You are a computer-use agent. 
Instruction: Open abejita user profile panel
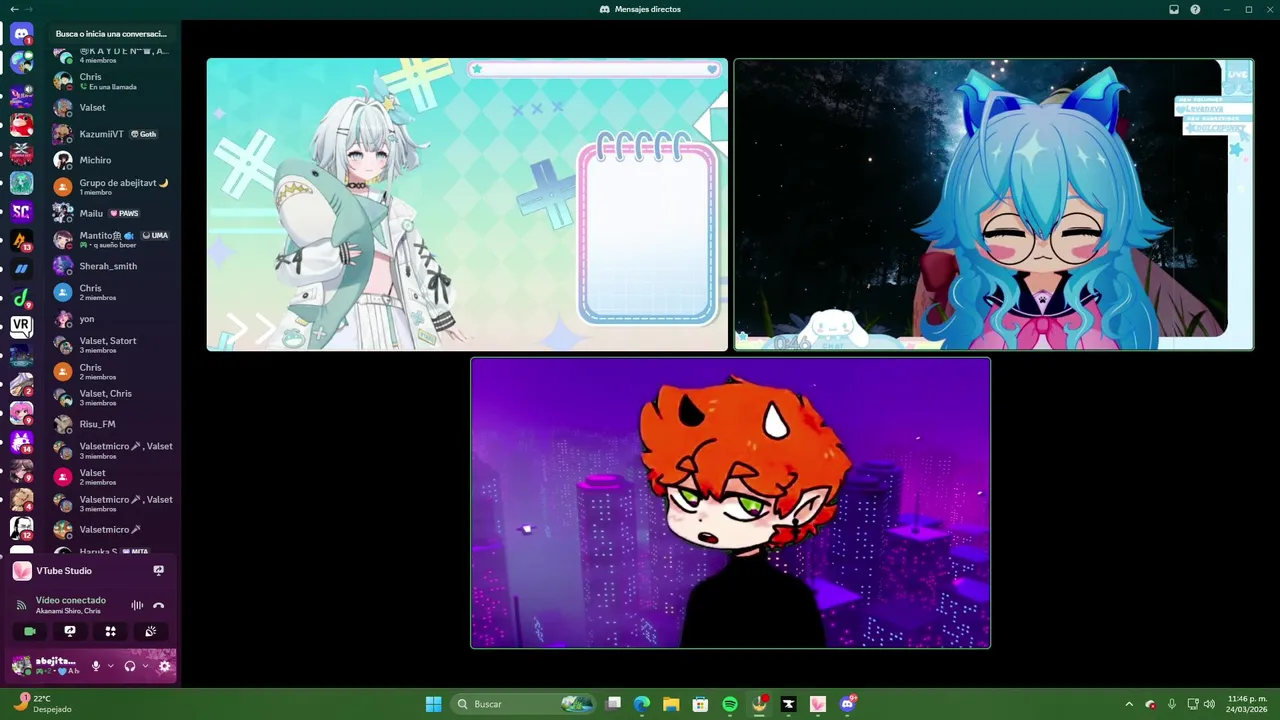point(47,666)
